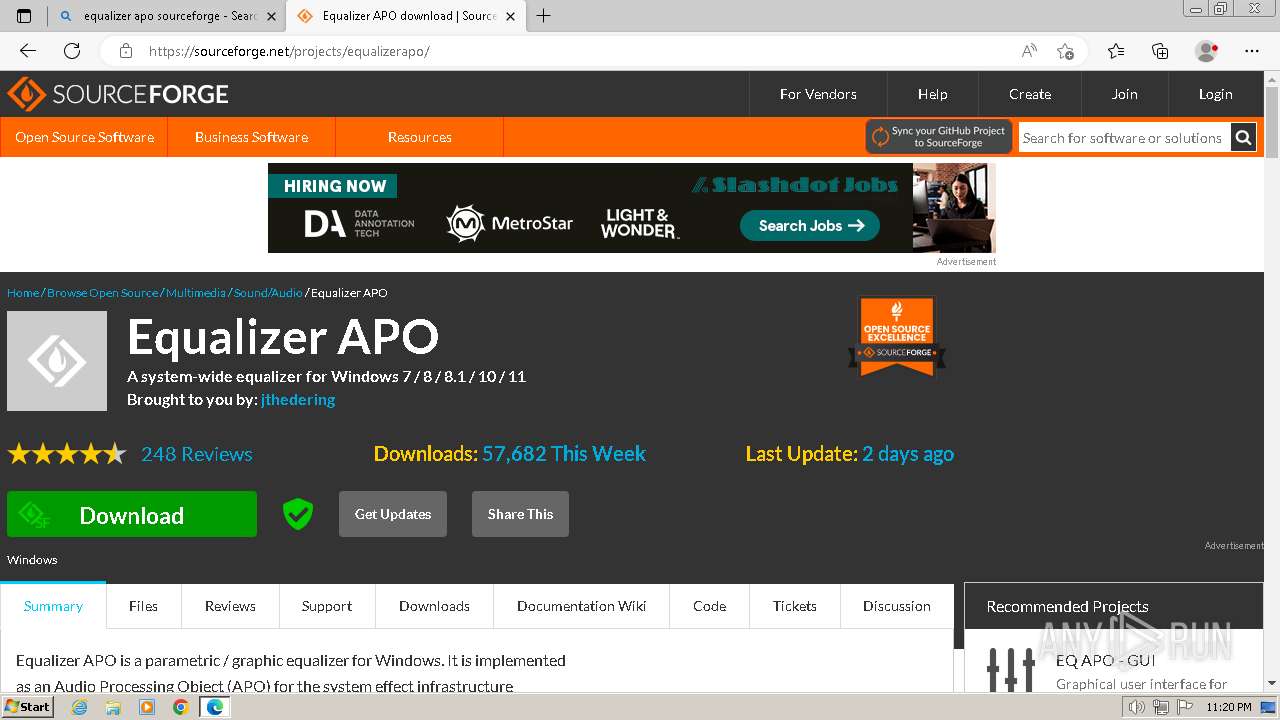Image resolution: width=1280 pixels, height=720 pixels.
Task: Click Sync your GitHub Project button
Action: [939, 137]
